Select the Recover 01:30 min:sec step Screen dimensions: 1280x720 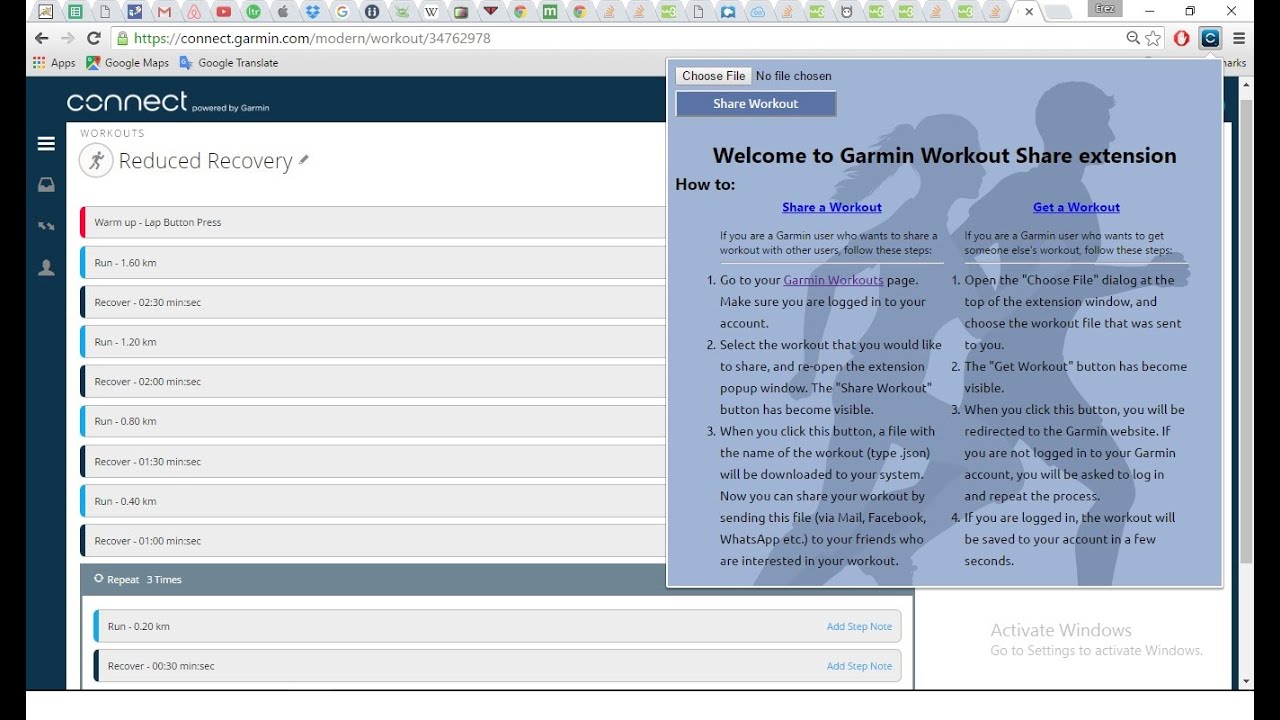[x=374, y=461]
